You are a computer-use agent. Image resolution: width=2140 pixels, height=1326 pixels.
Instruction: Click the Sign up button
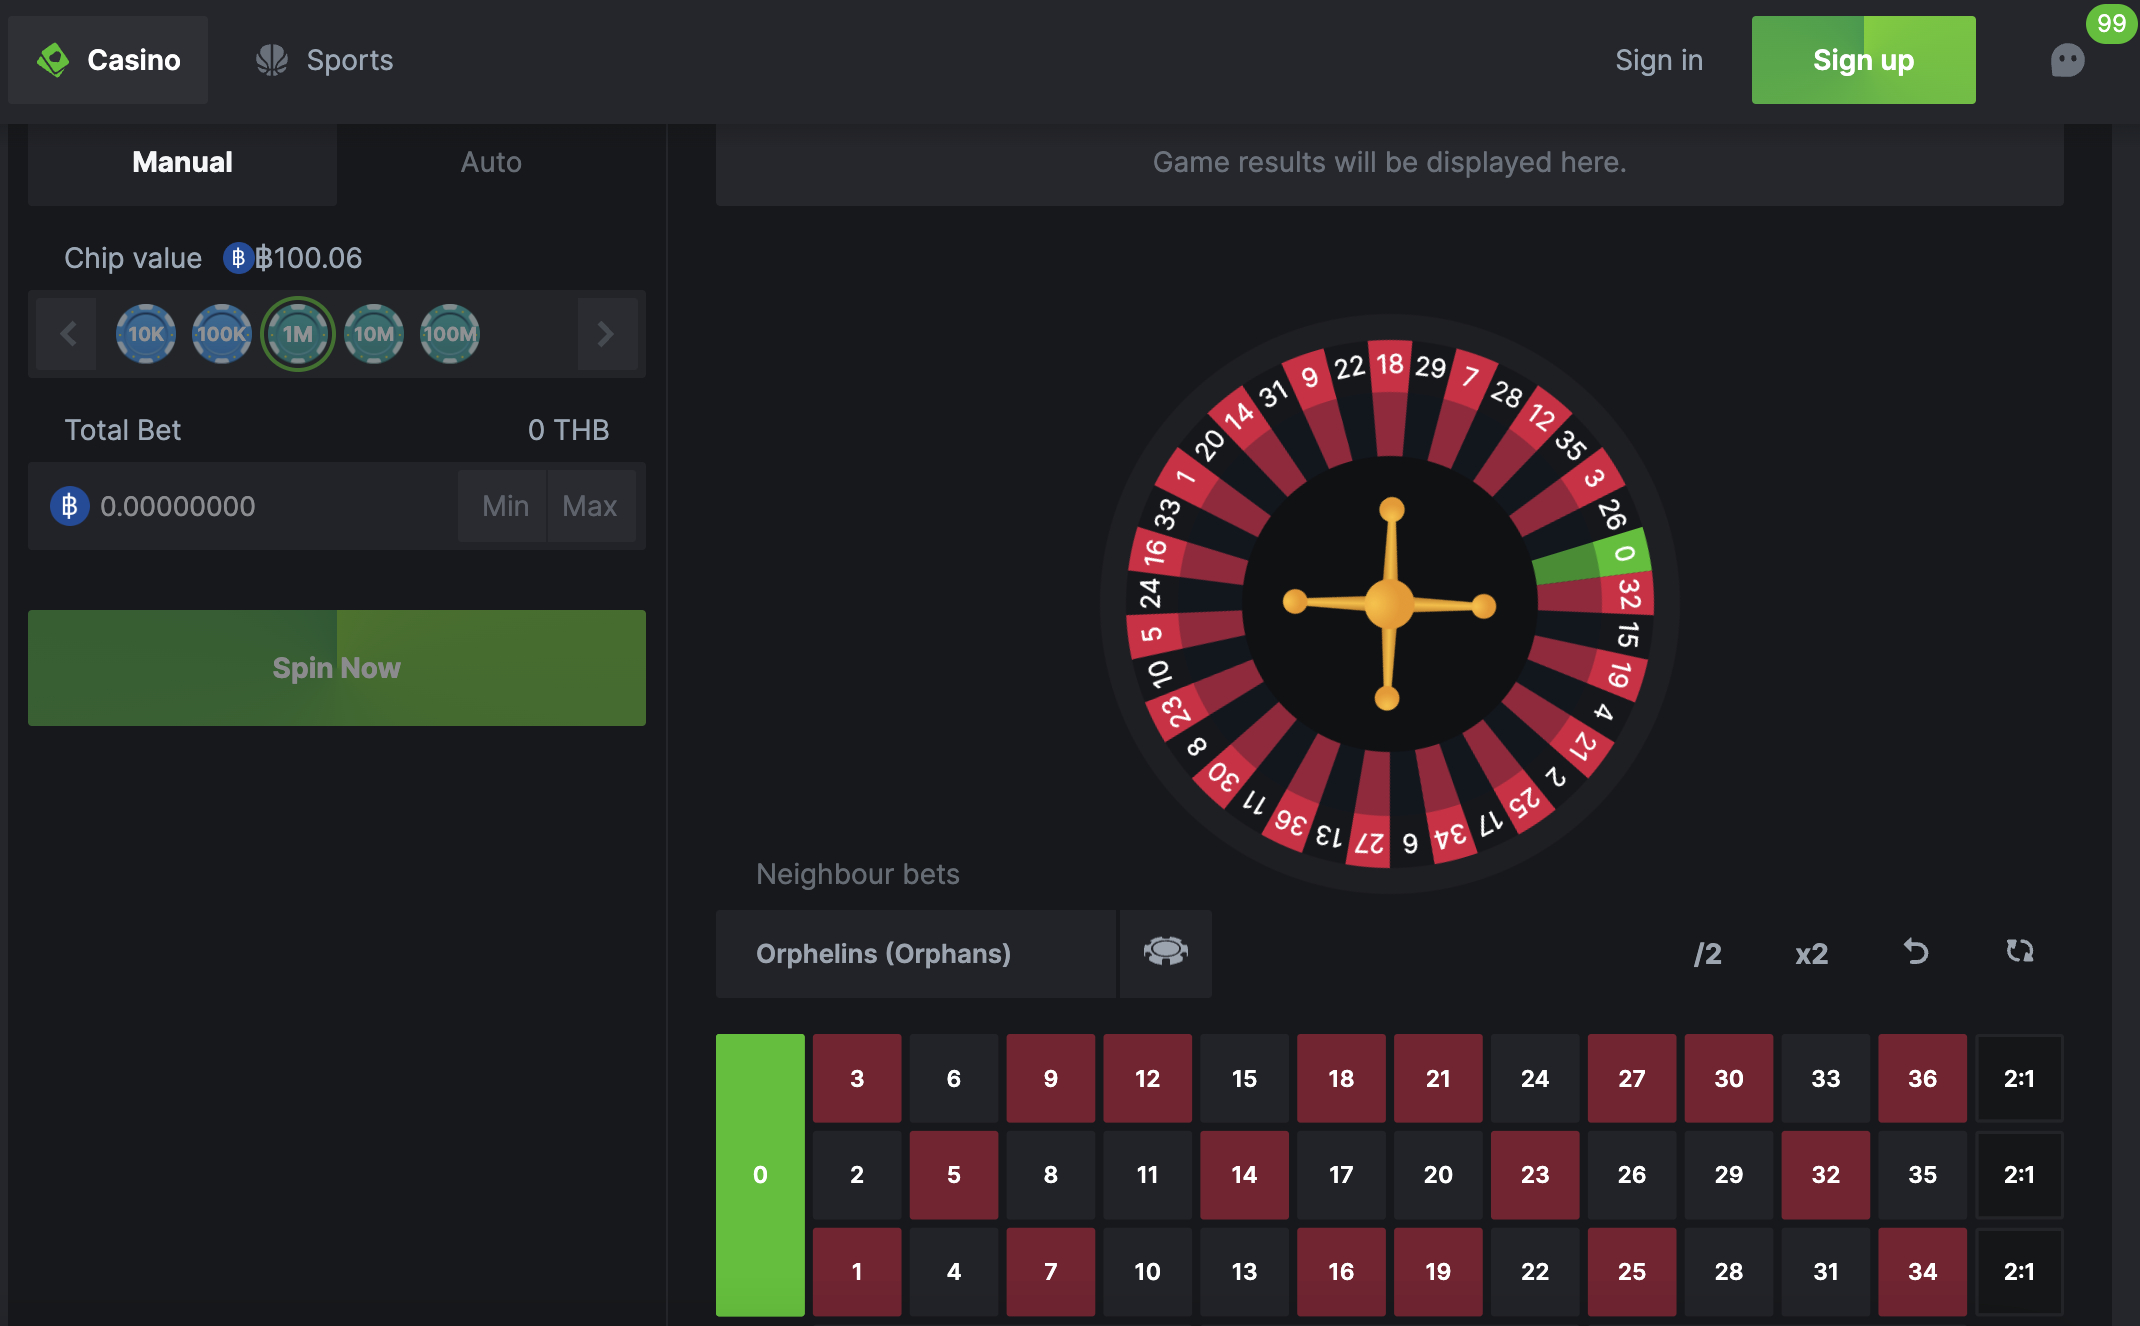point(1863,60)
